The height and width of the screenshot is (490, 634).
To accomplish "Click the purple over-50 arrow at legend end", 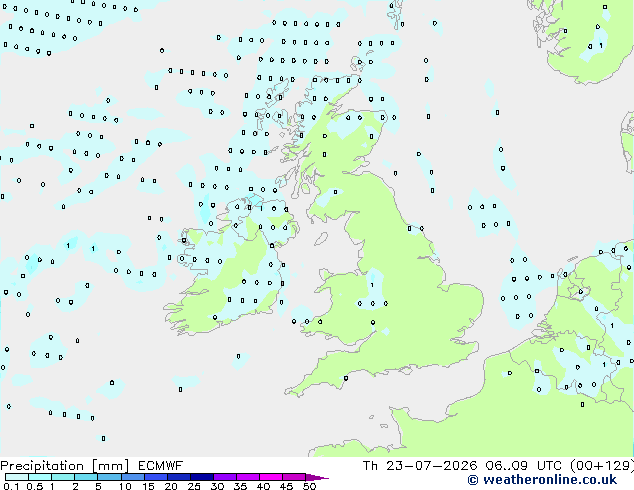I will [x=317, y=477].
